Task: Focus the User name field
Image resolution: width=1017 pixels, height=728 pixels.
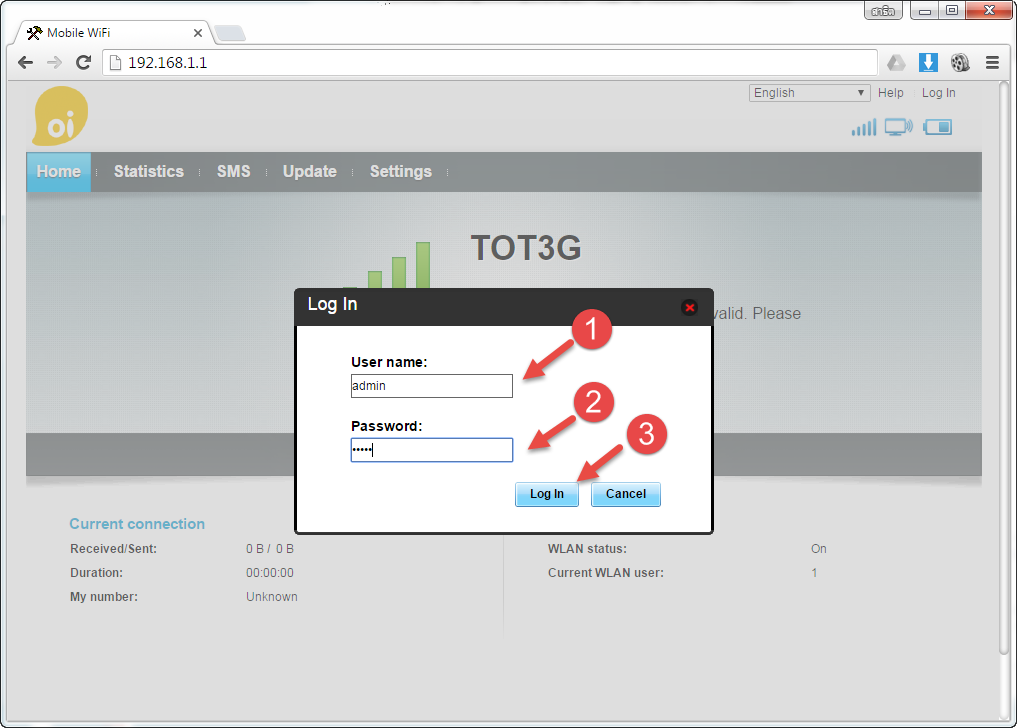Action: point(432,386)
